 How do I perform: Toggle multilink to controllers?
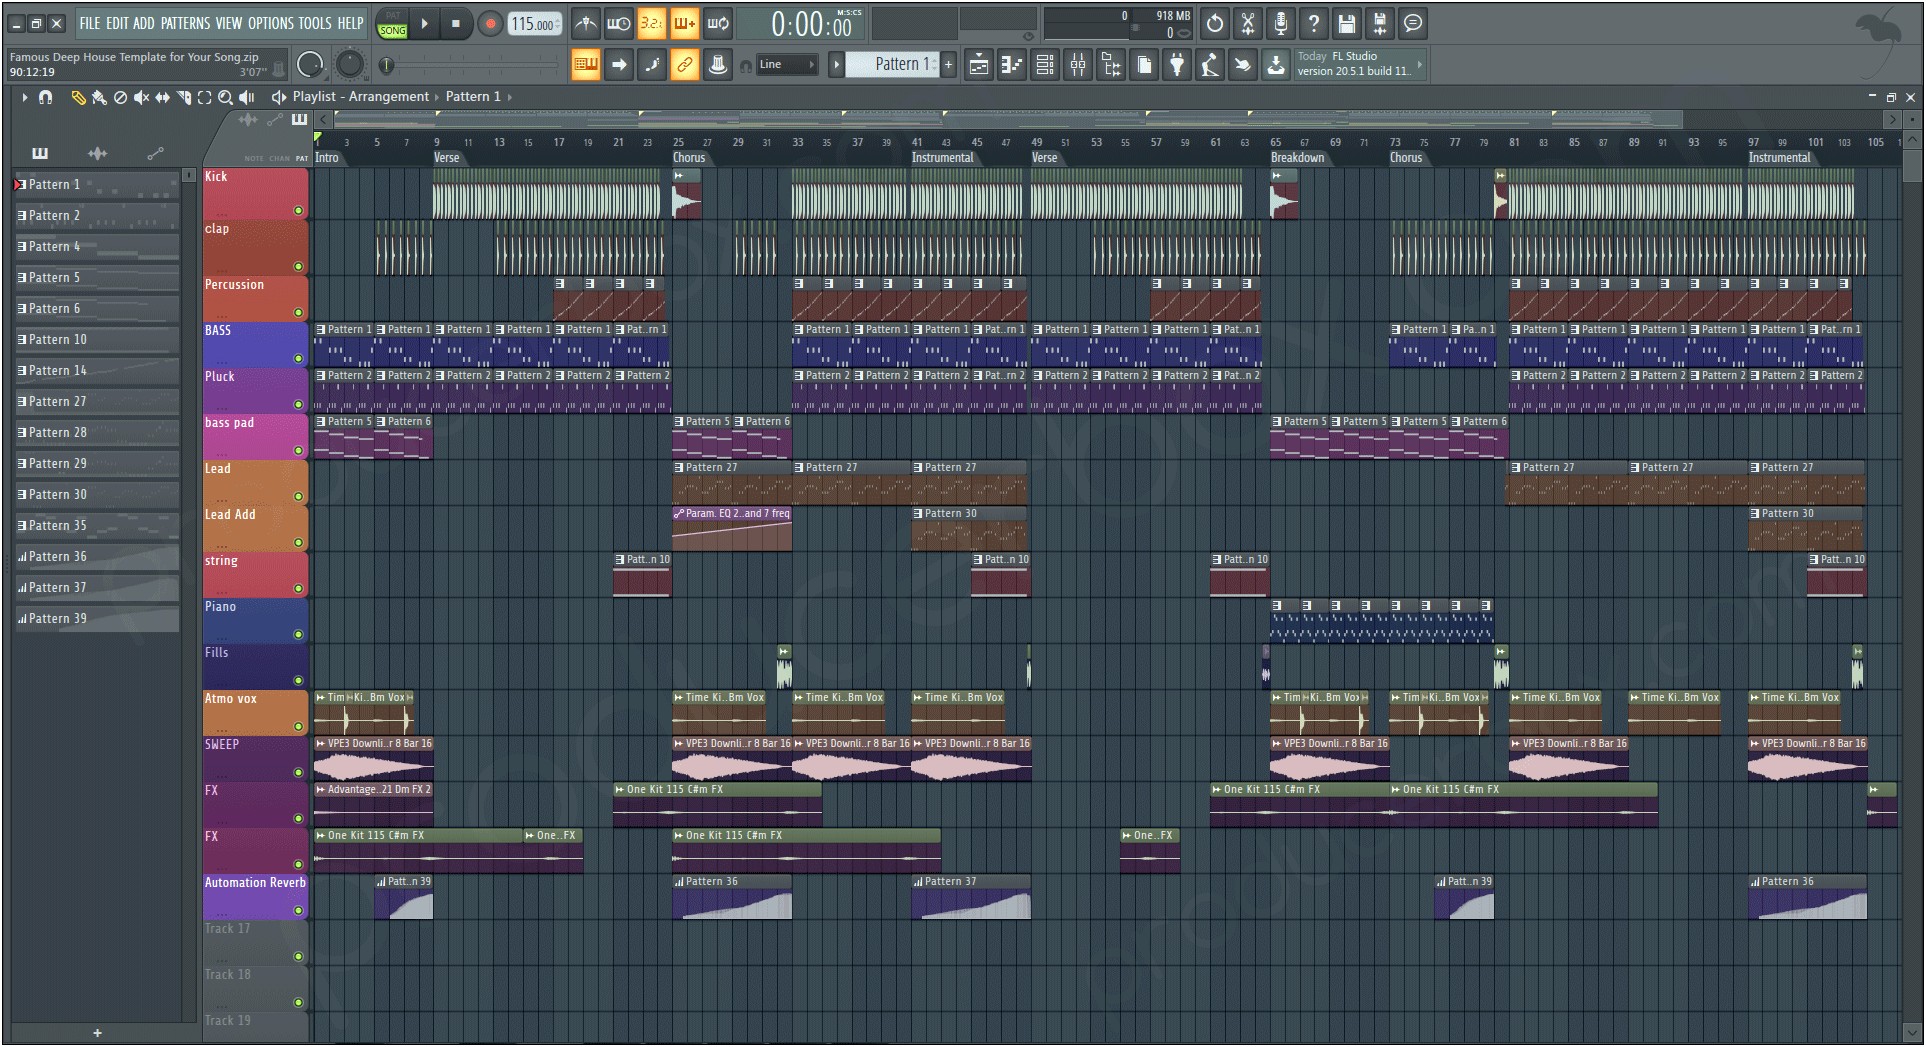(685, 65)
